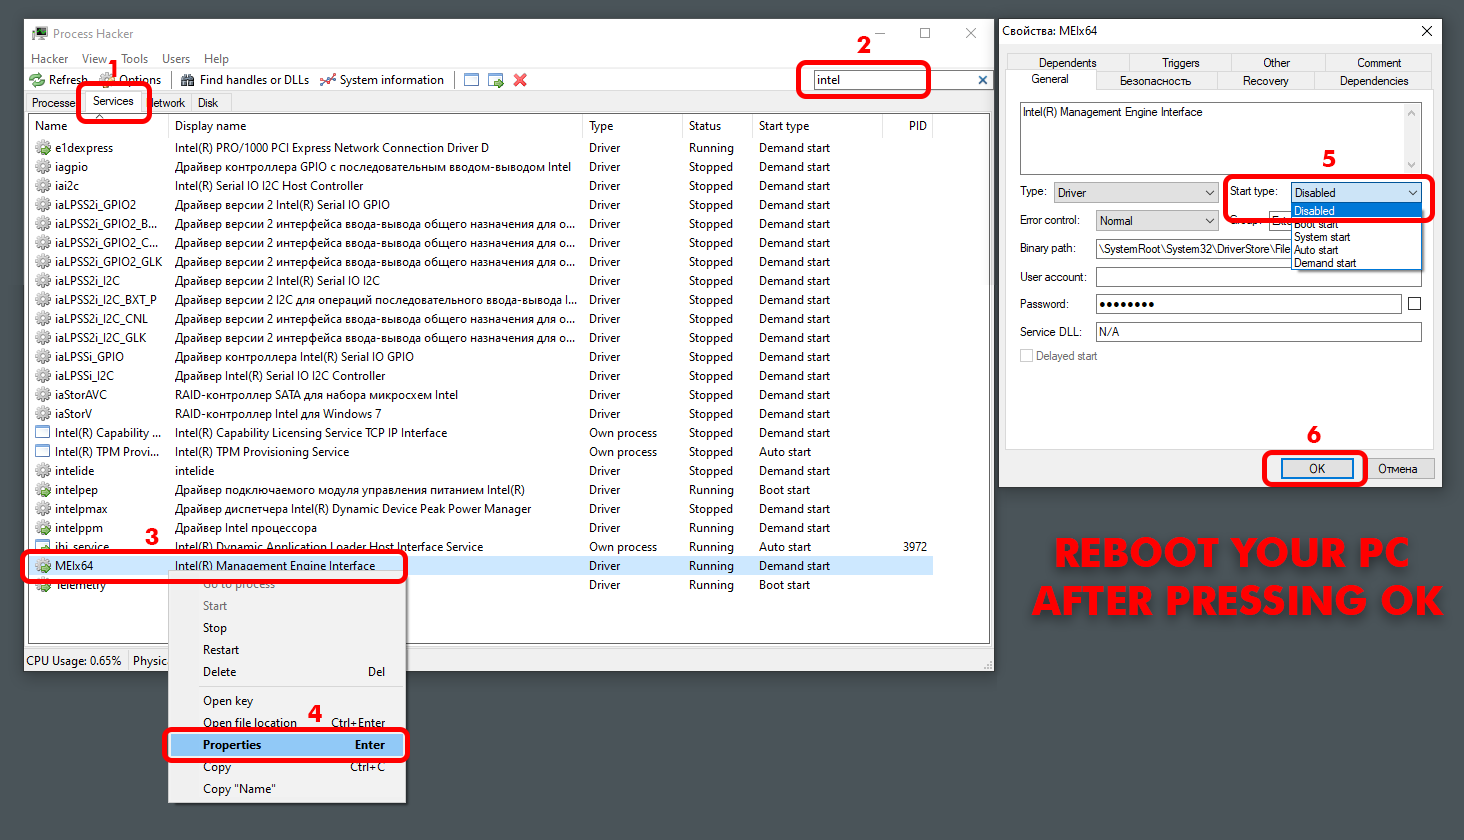
Task: Click the Отмена cancel button
Action: (x=1398, y=469)
